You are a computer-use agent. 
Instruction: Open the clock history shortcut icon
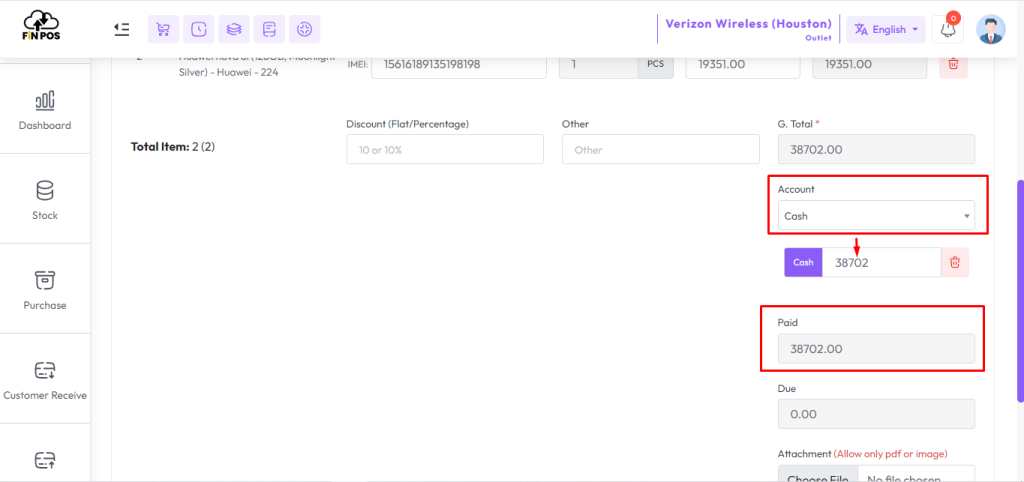point(199,29)
